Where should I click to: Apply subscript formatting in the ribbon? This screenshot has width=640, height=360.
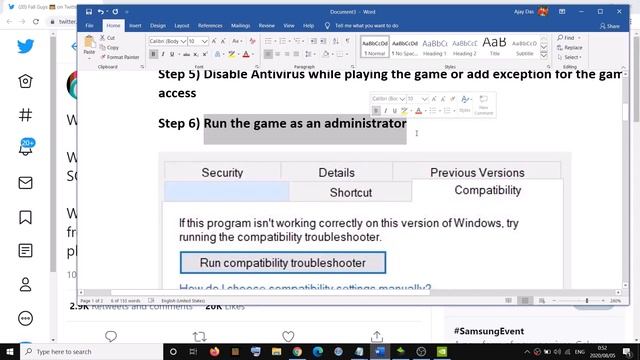pos(196,54)
